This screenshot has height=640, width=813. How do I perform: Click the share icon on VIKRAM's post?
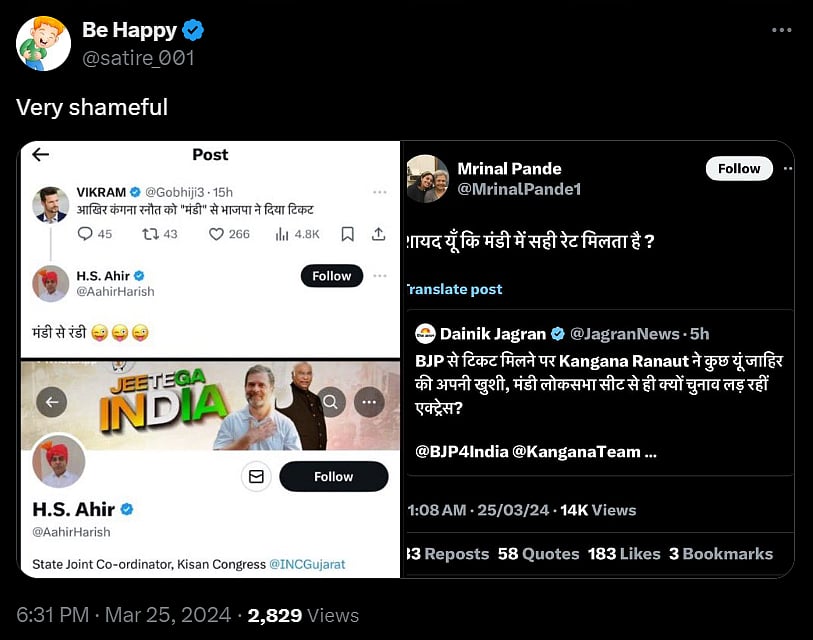(x=379, y=234)
